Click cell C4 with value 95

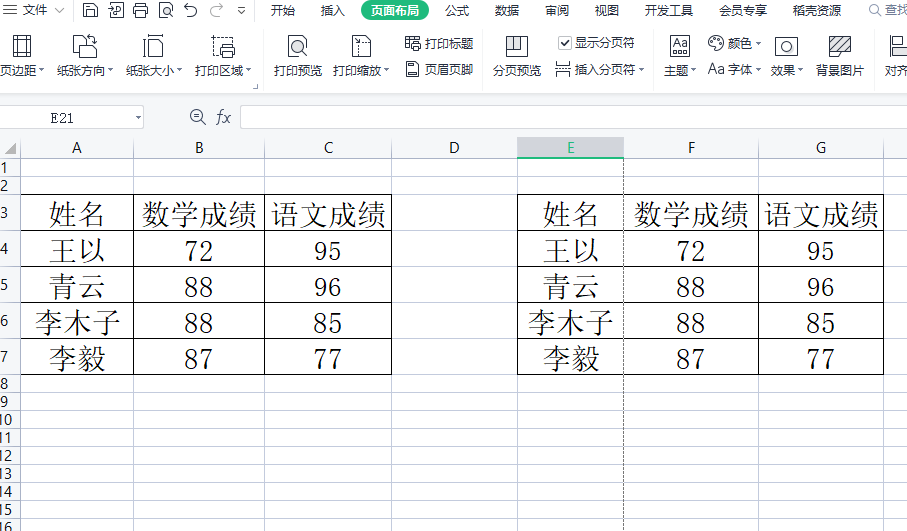pos(328,249)
